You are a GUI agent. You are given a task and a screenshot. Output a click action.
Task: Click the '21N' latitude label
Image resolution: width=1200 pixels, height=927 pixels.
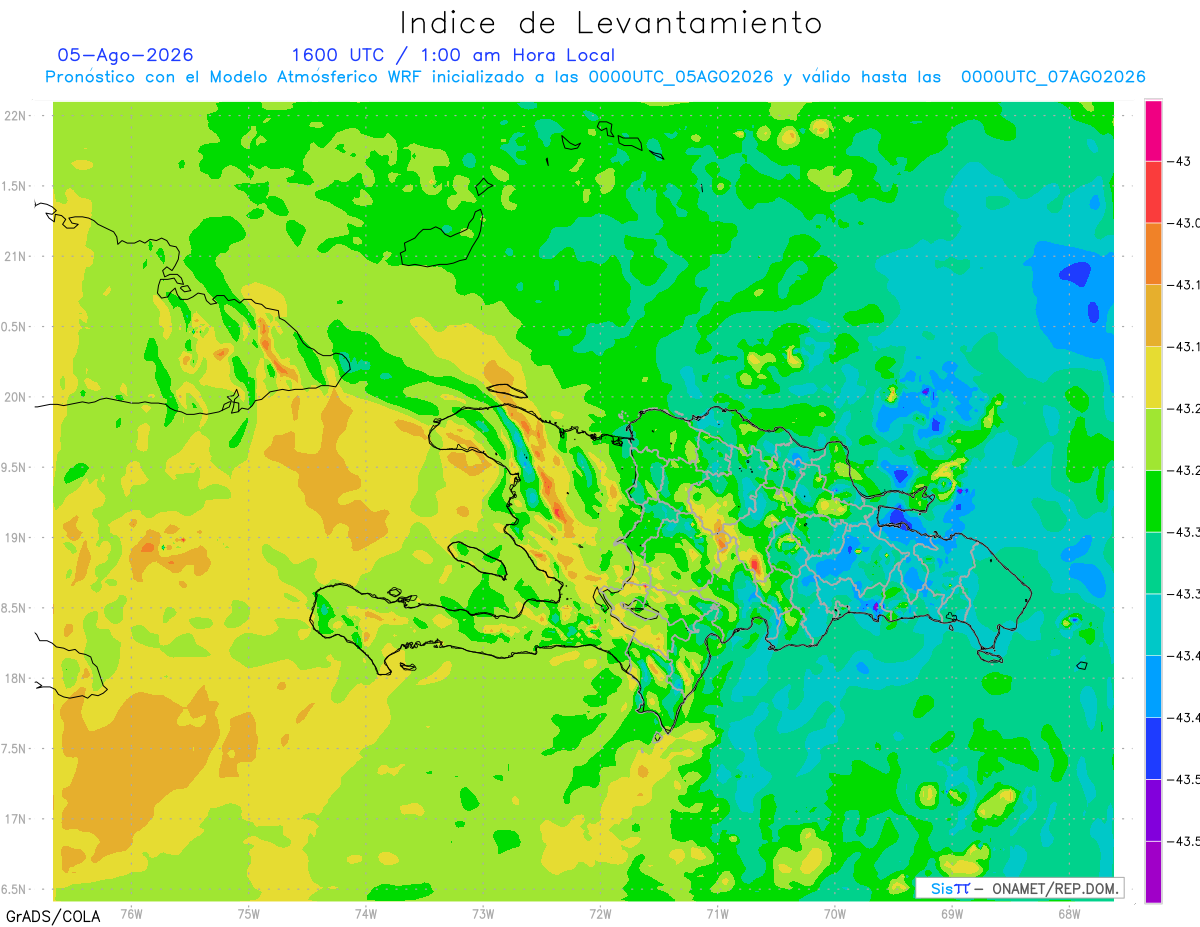tap(16, 256)
